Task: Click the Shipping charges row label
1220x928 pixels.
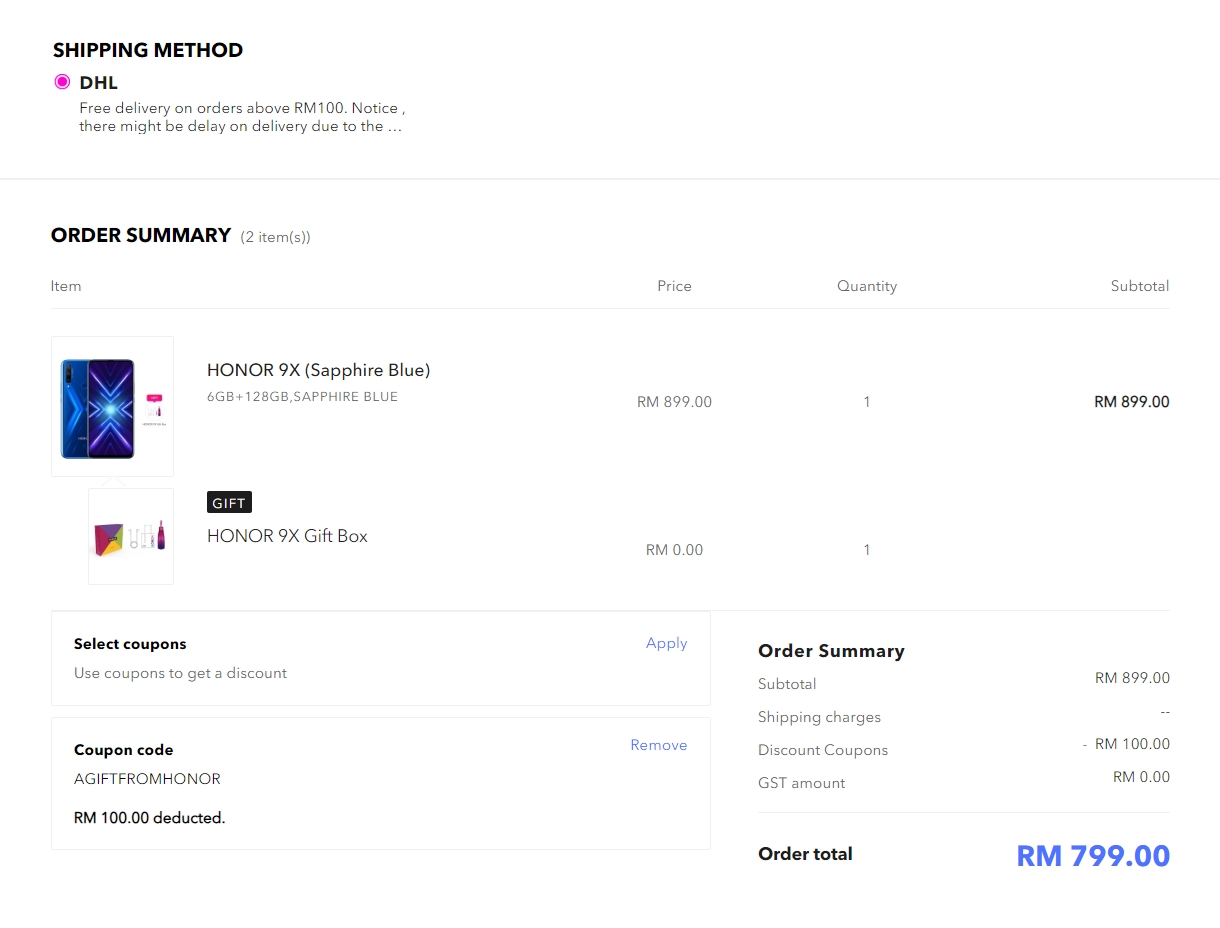Action: (x=819, y=717)
